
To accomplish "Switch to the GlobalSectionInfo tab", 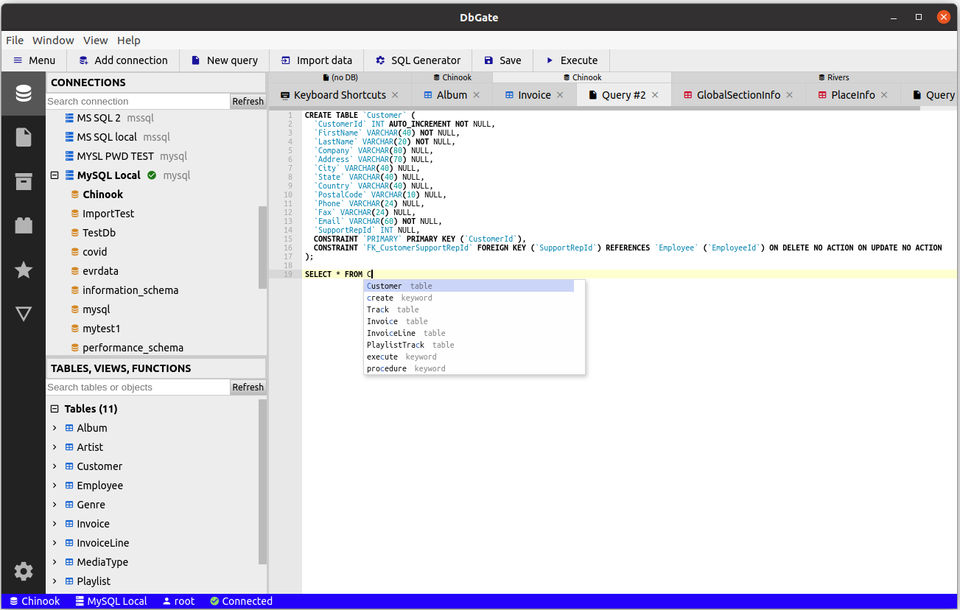I will click(738, 95).
